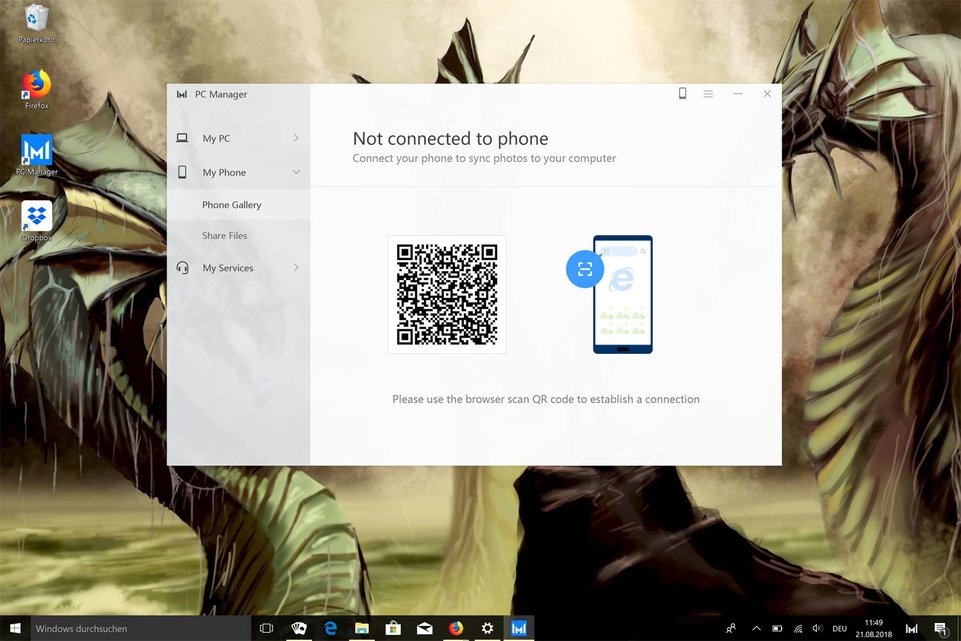Launch the Settings gear from the taskbar
This screenshot has height=641, width=961.
coord(487,628)
